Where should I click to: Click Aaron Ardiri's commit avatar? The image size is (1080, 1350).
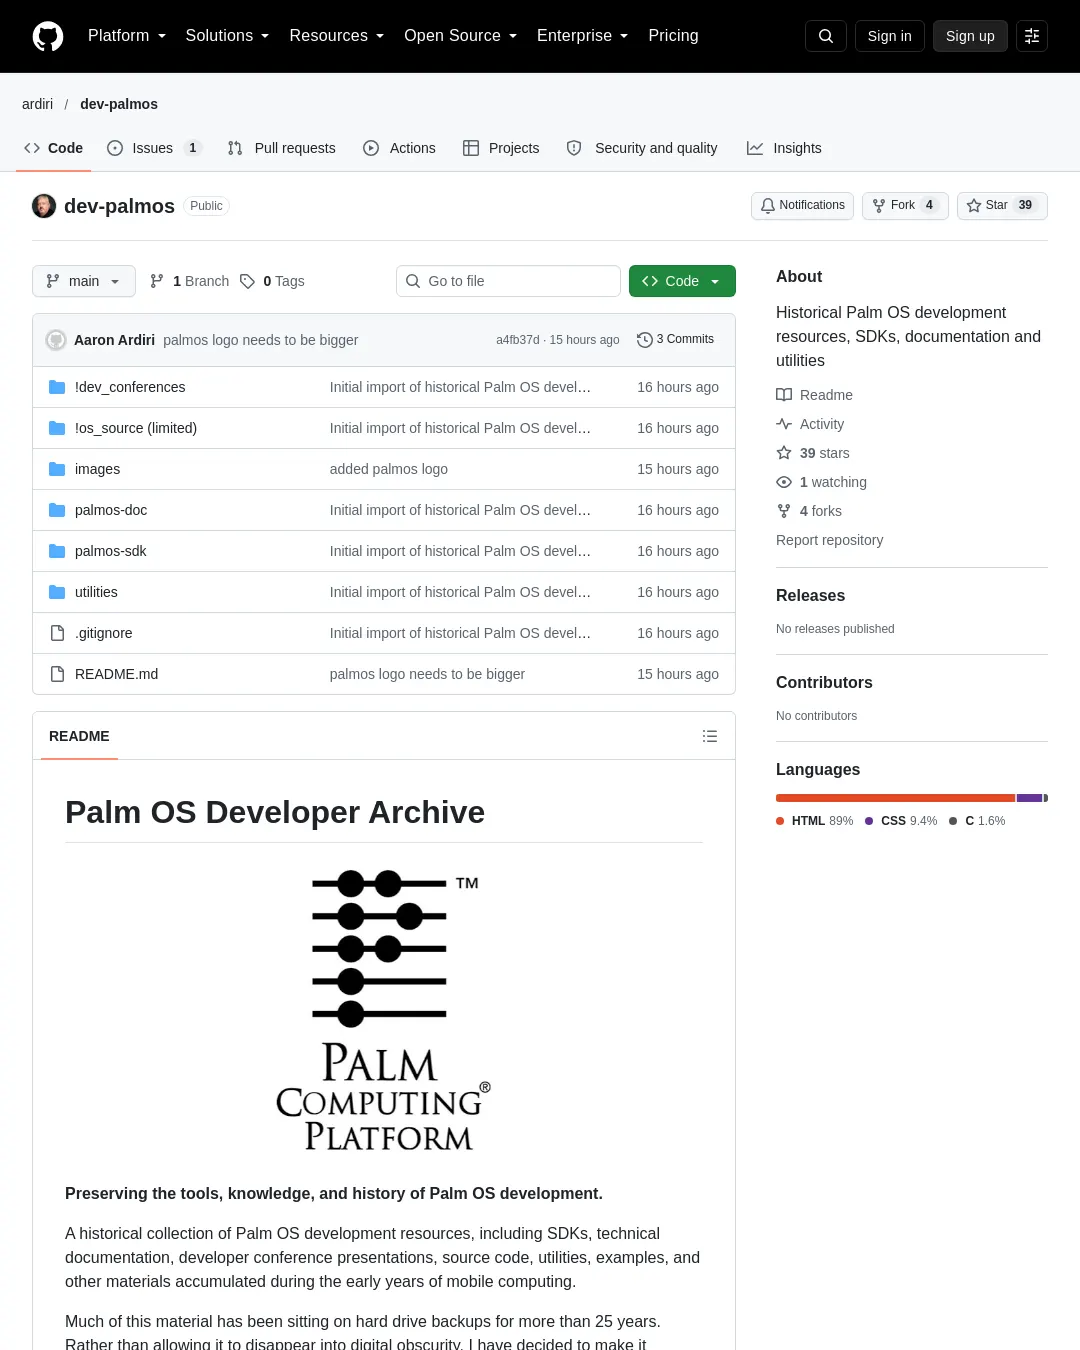56,340
